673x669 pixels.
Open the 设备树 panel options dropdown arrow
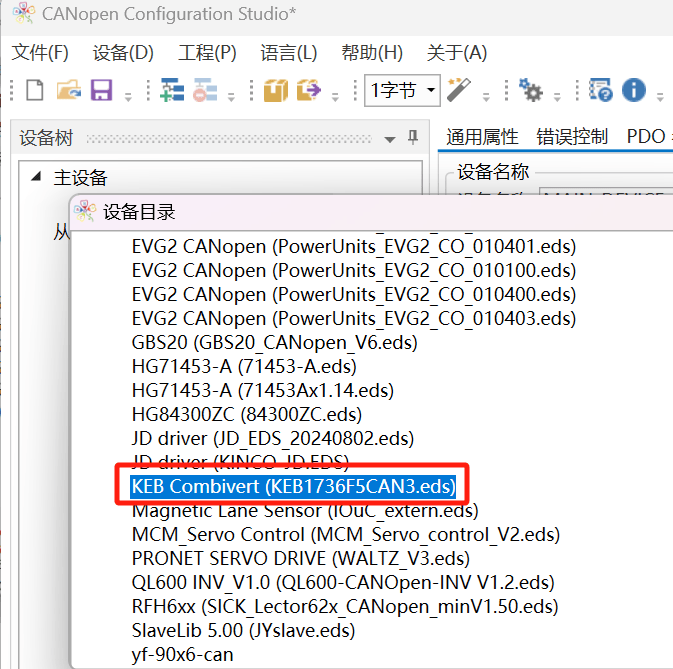[390, 139]
